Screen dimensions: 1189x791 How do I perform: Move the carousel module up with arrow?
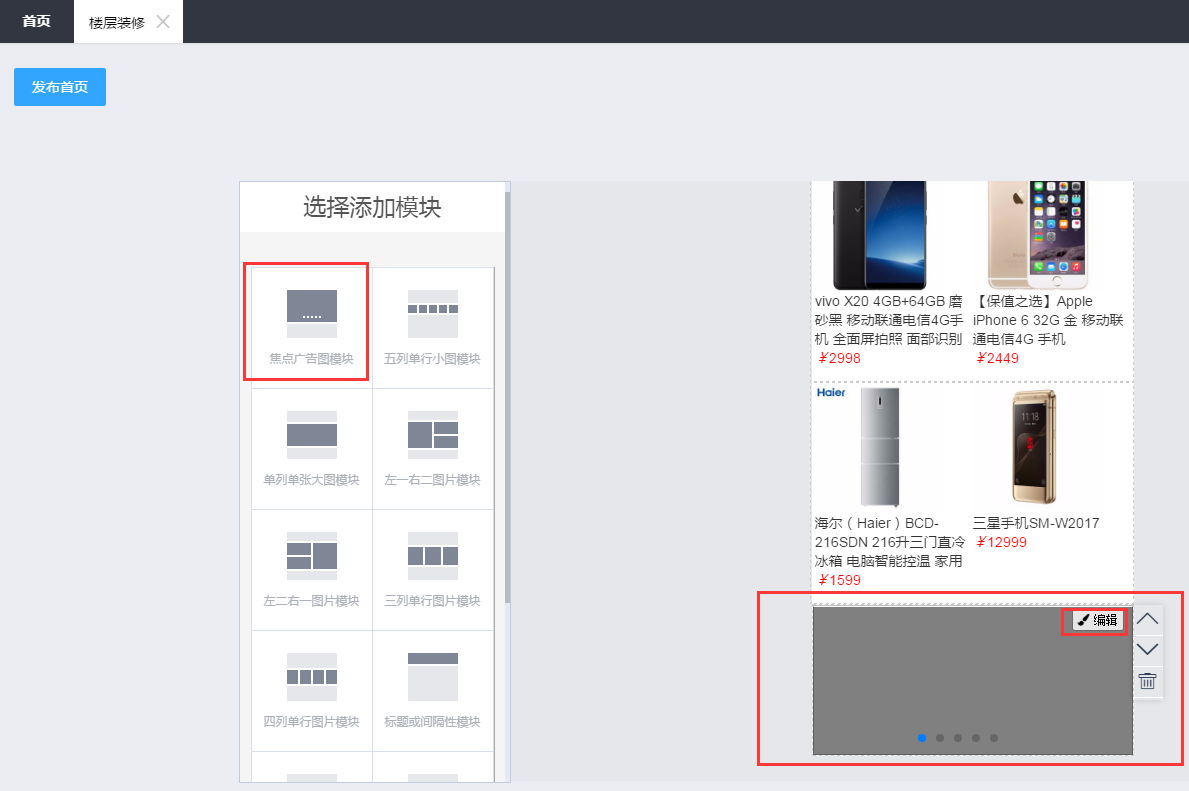point(1147,620)
